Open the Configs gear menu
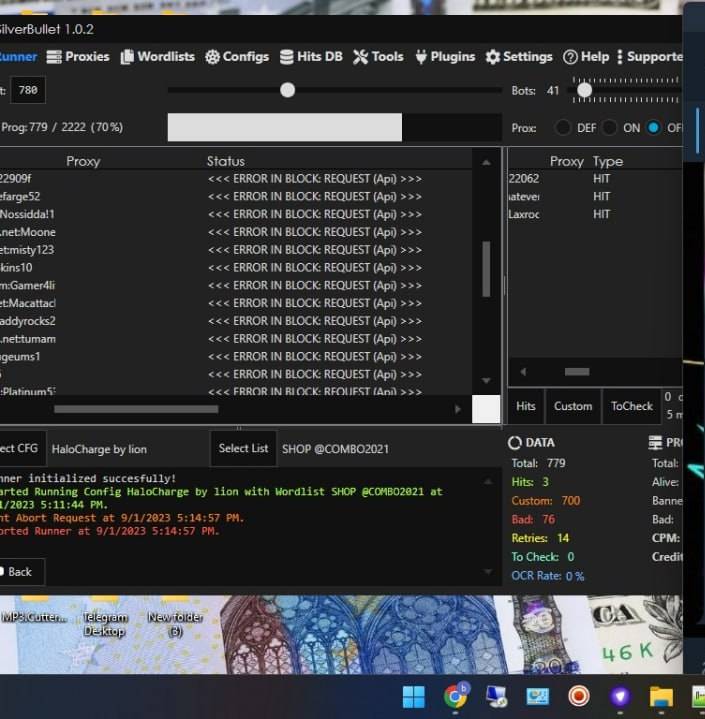 [237, 57]
